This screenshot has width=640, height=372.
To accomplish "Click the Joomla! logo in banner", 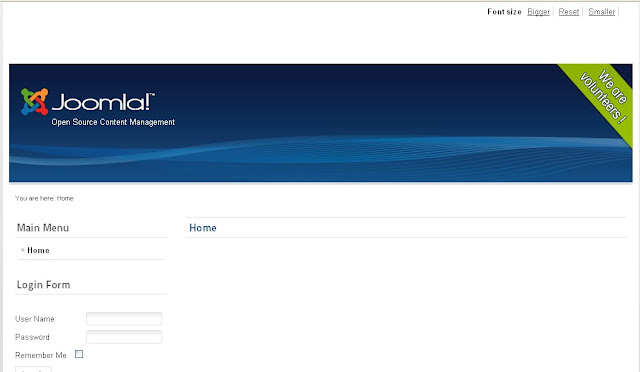I will tap(88, 102).
